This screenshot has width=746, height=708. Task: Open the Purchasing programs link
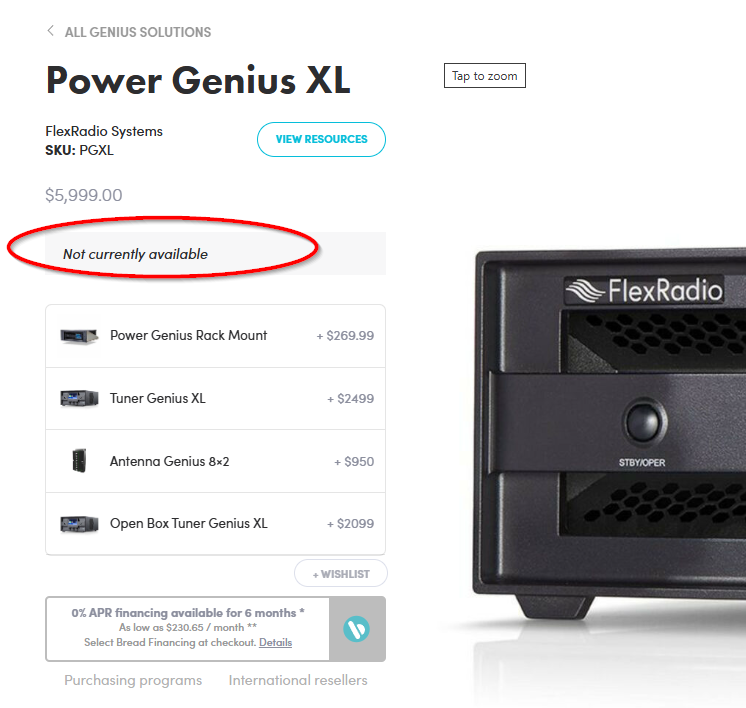(x=133, y=680)
